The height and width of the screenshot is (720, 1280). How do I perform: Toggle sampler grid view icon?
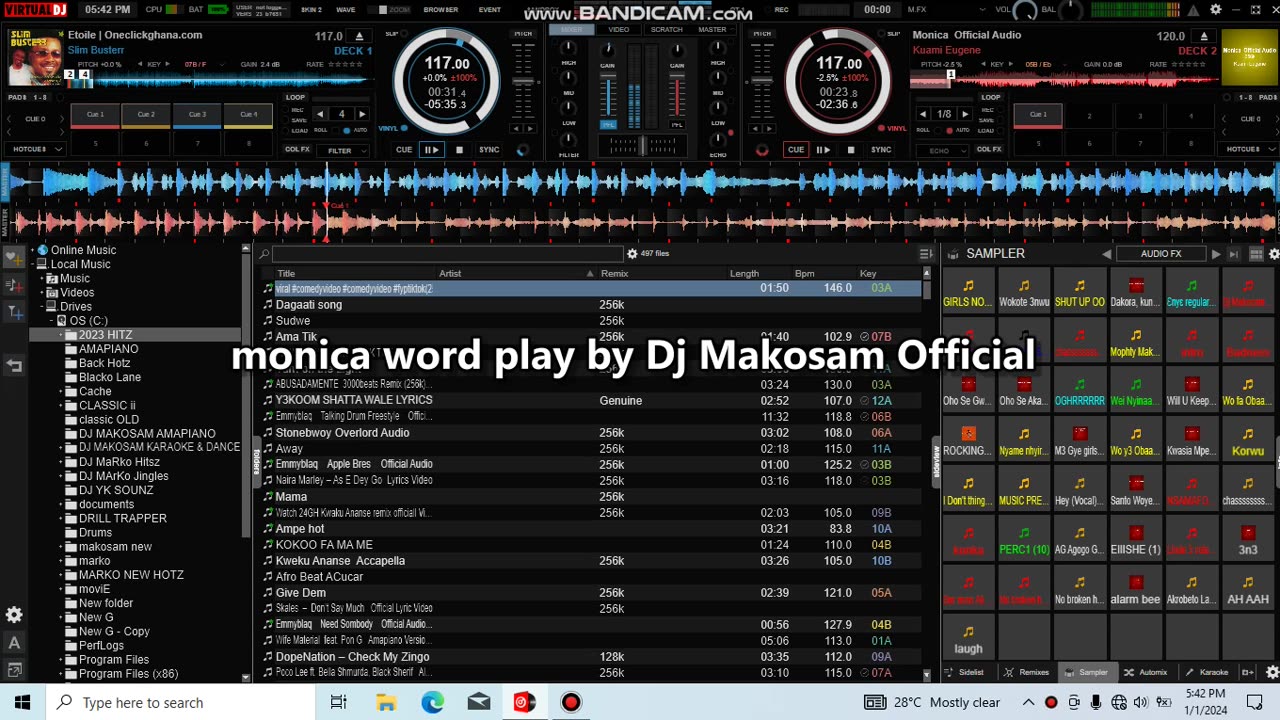coord(1256,254)
